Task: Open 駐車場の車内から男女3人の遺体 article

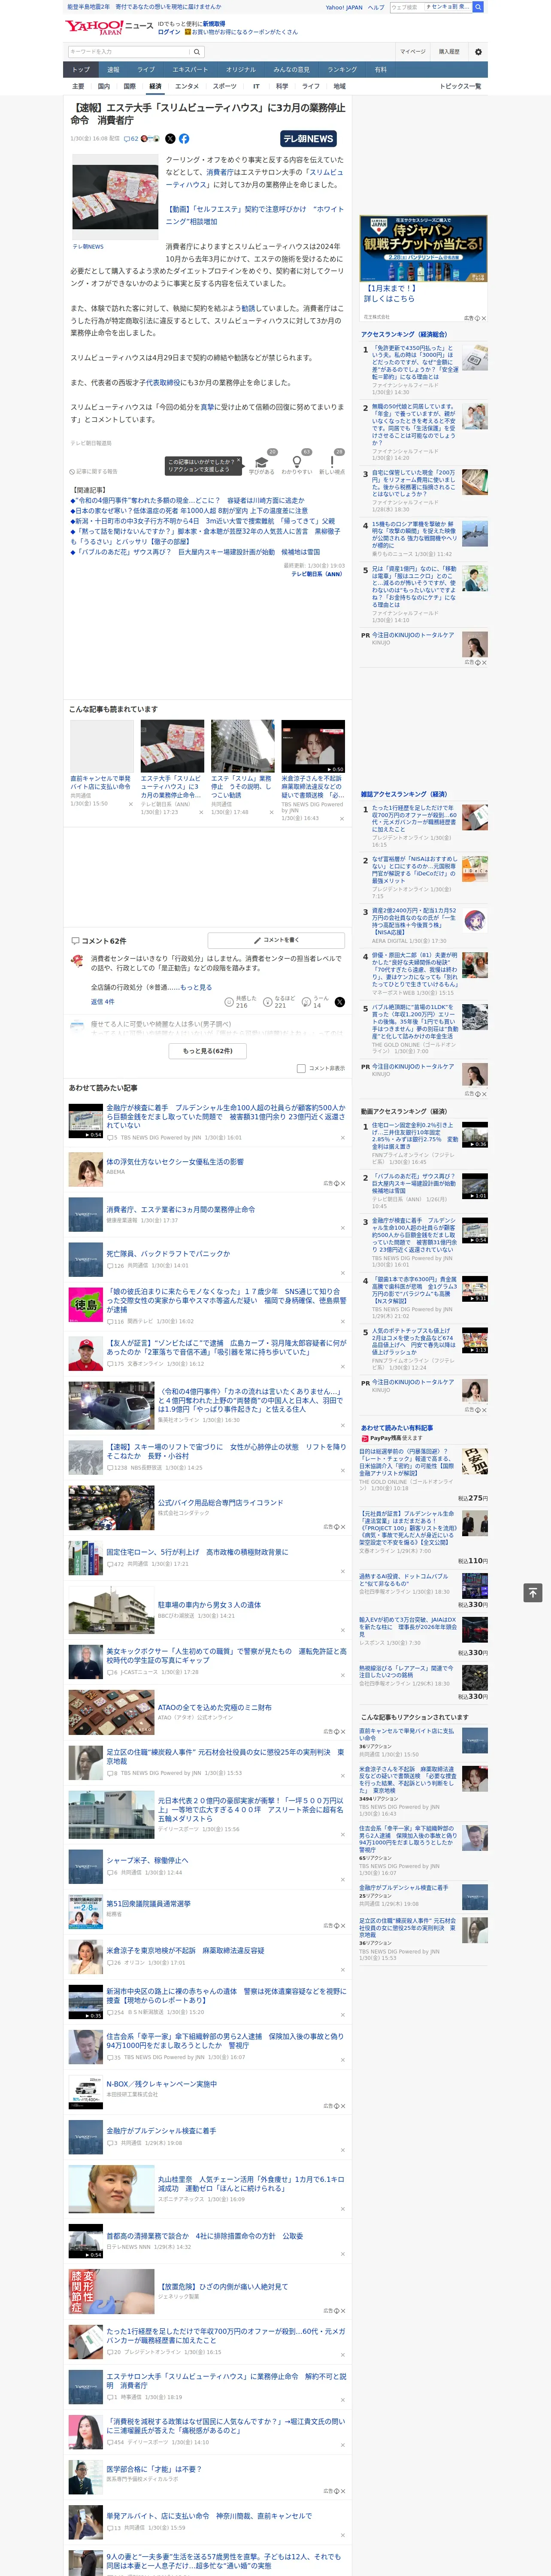Action: [x=209, y=1604]
